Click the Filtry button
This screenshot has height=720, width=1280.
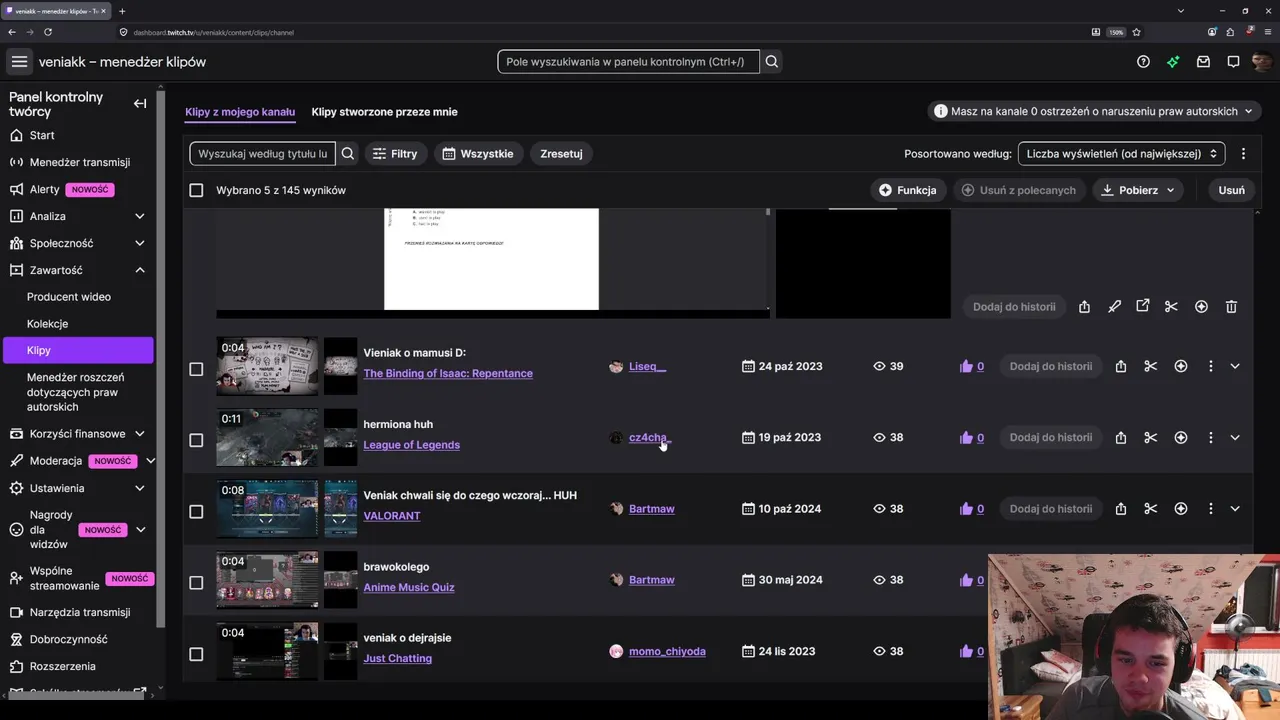point(395,154)
